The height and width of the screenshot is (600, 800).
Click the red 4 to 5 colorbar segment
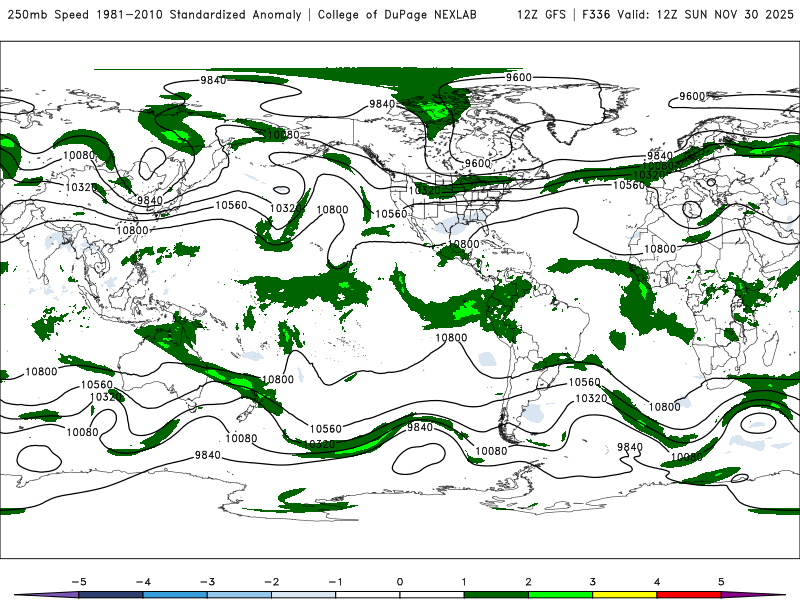click(689, 595)
